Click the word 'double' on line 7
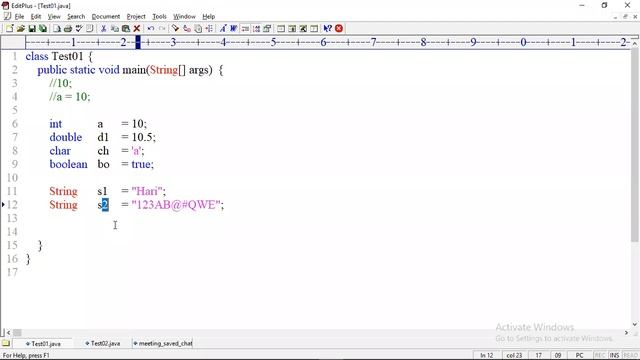This screenshot has width=640, height=360. [x=66, y=137]
